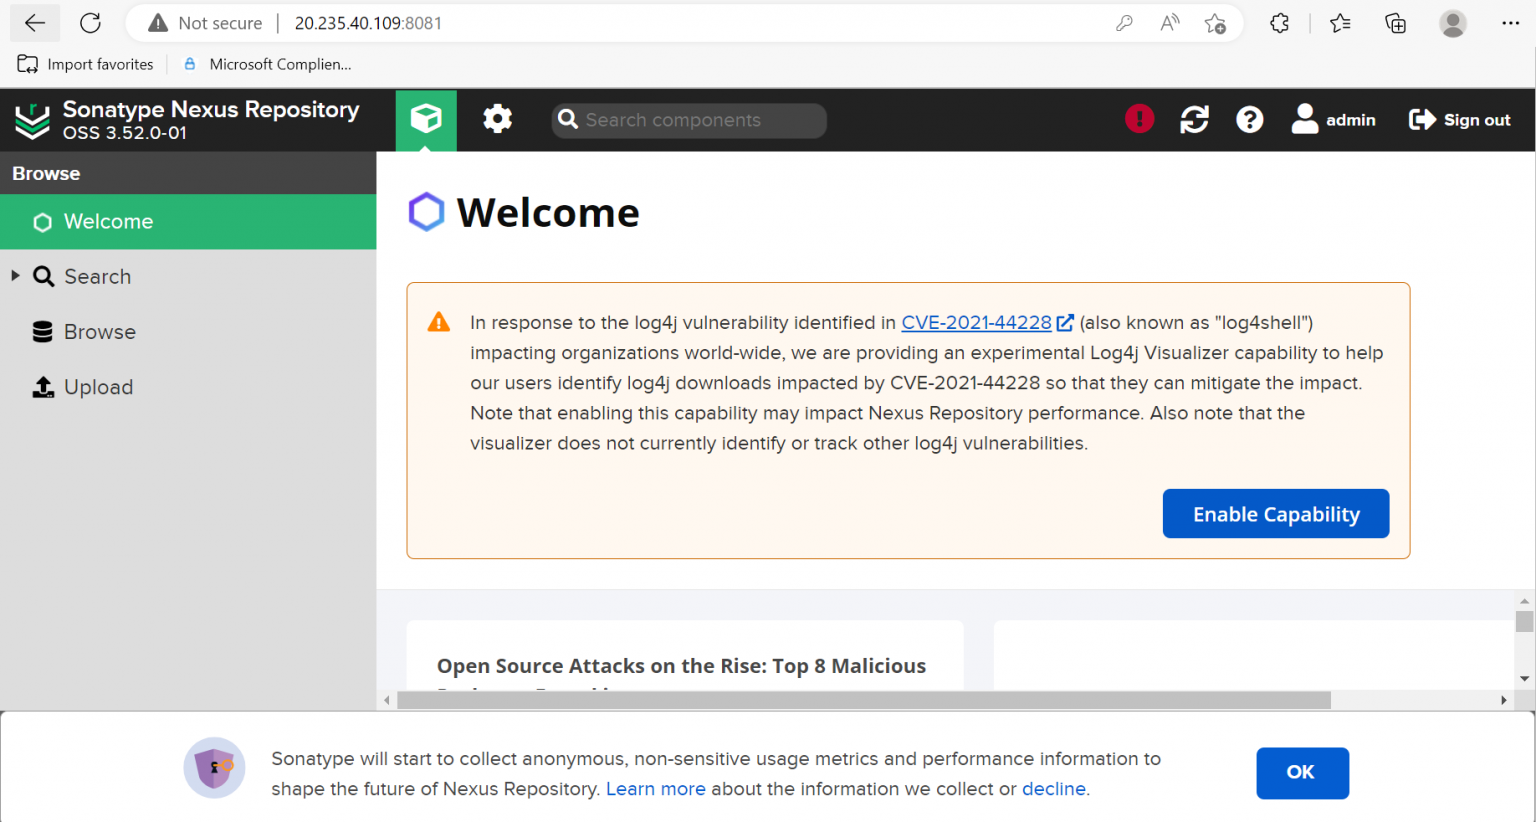Viewport: 1536px width, 822px height.
Task: Click the Enable Capability button
Action: pyautogui.click(x=1275, y=514)
